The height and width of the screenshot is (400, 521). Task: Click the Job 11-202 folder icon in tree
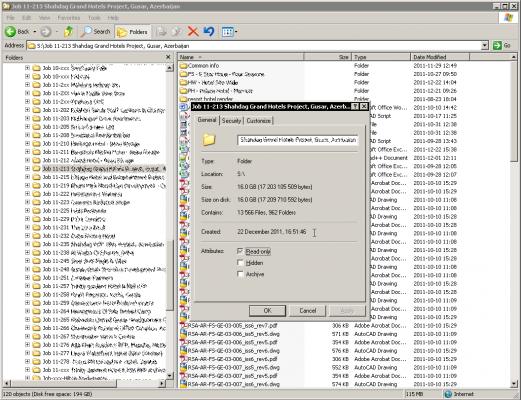(x=36, y=110)
